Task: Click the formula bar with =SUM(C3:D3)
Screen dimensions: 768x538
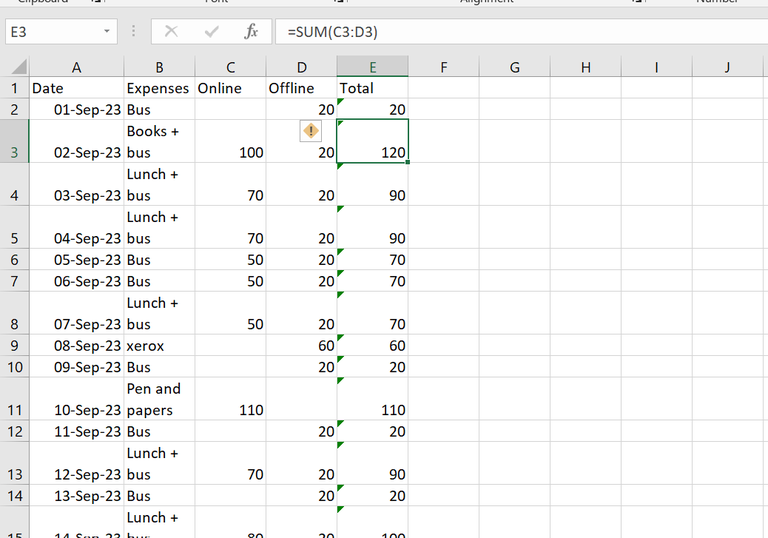Action: point(522,32)
